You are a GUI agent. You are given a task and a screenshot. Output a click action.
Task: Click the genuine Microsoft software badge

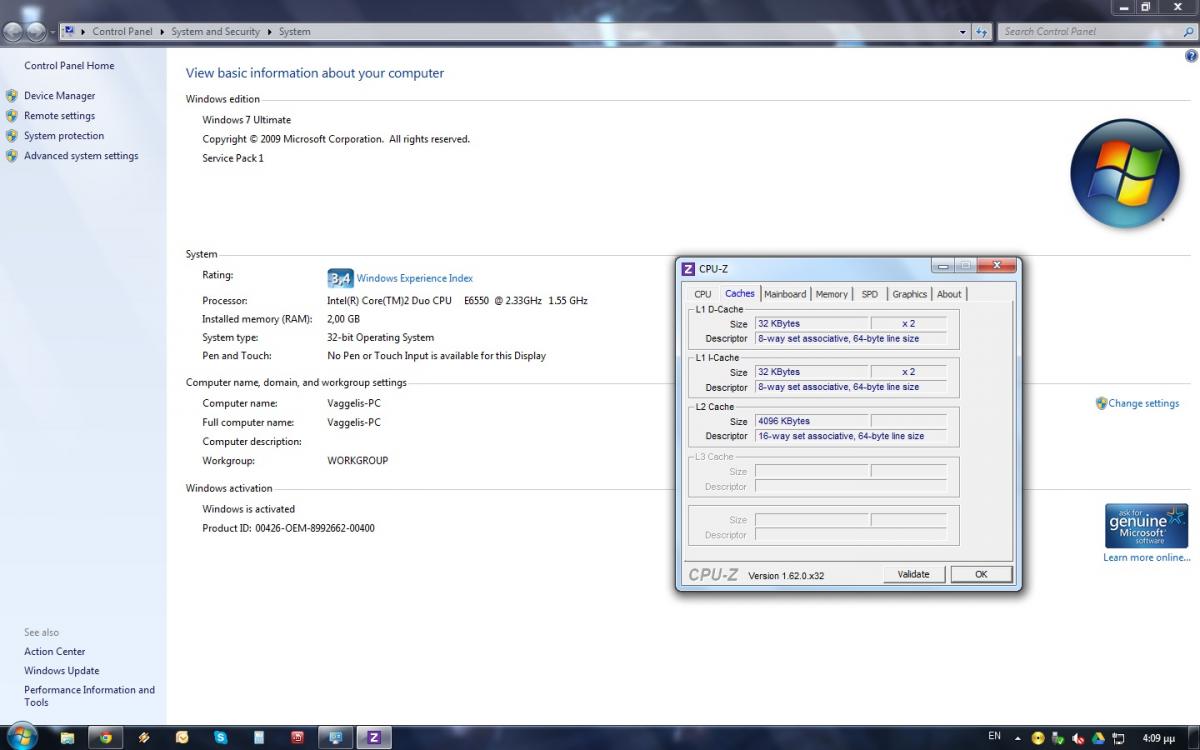pos(1146,526)
